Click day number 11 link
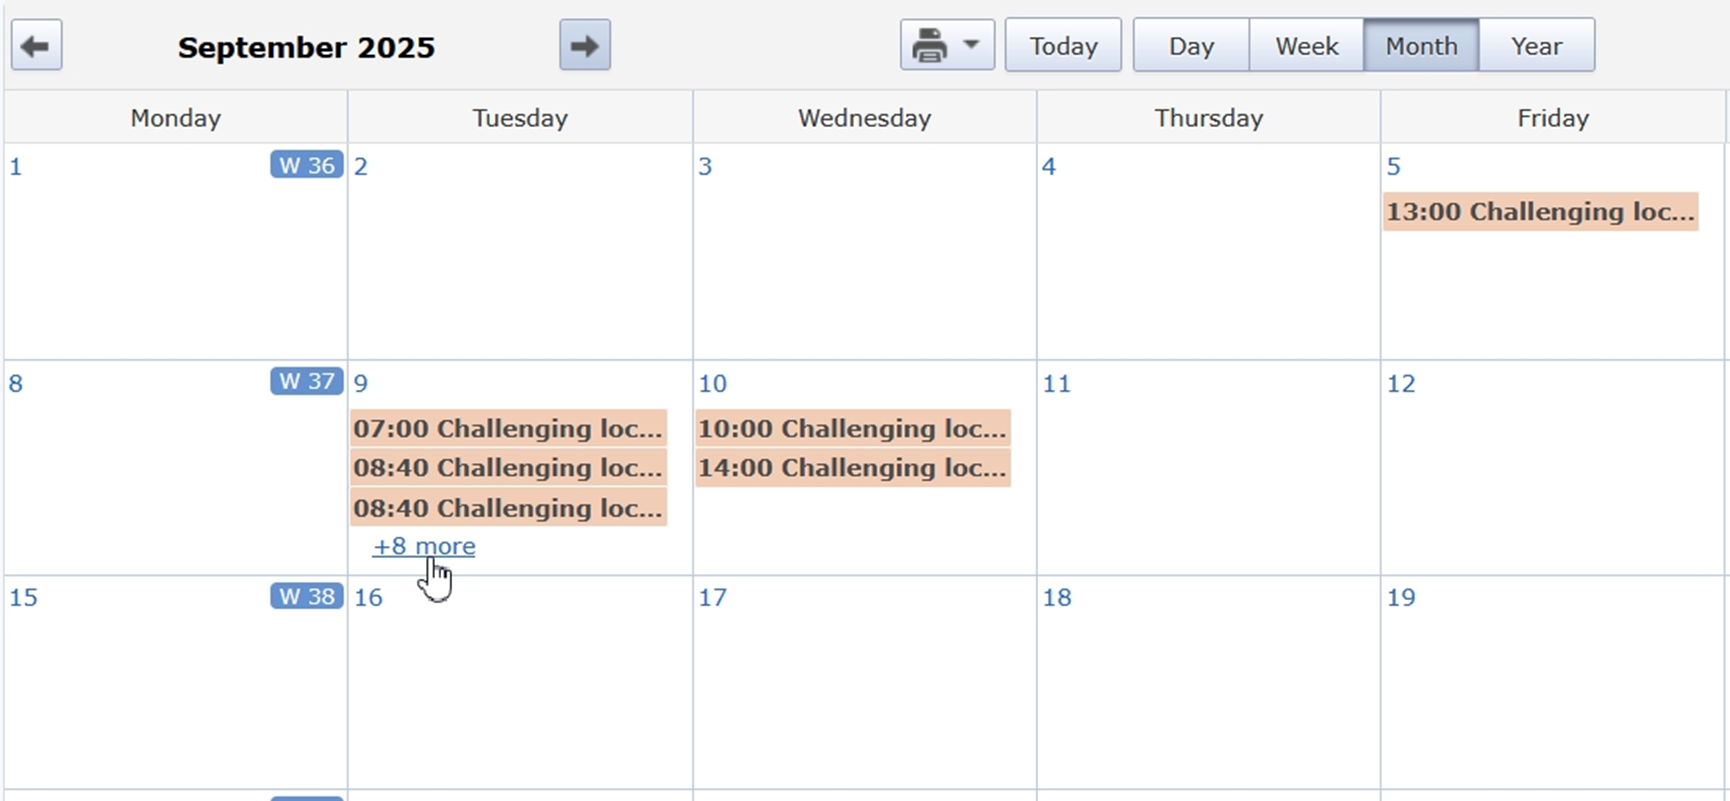The image size is (1730, 801). (1056, 384)
